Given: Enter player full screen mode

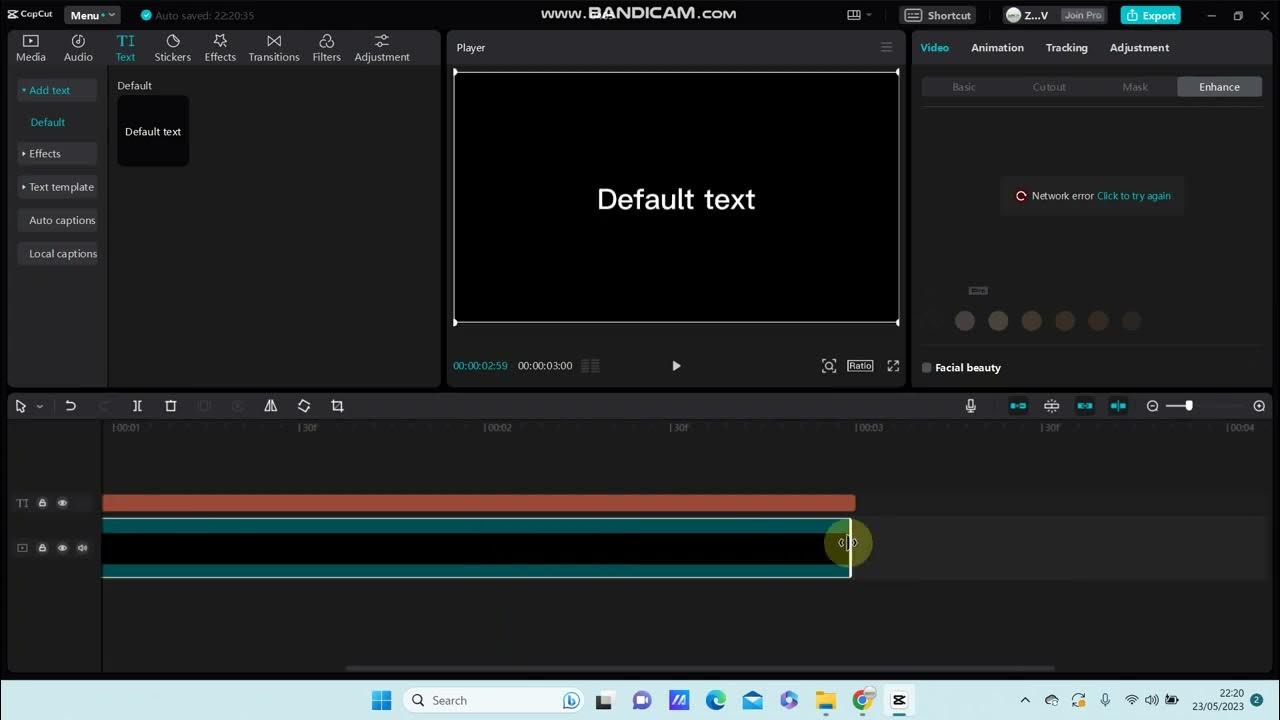Looking at the screenshot, I should coord(893,366).
